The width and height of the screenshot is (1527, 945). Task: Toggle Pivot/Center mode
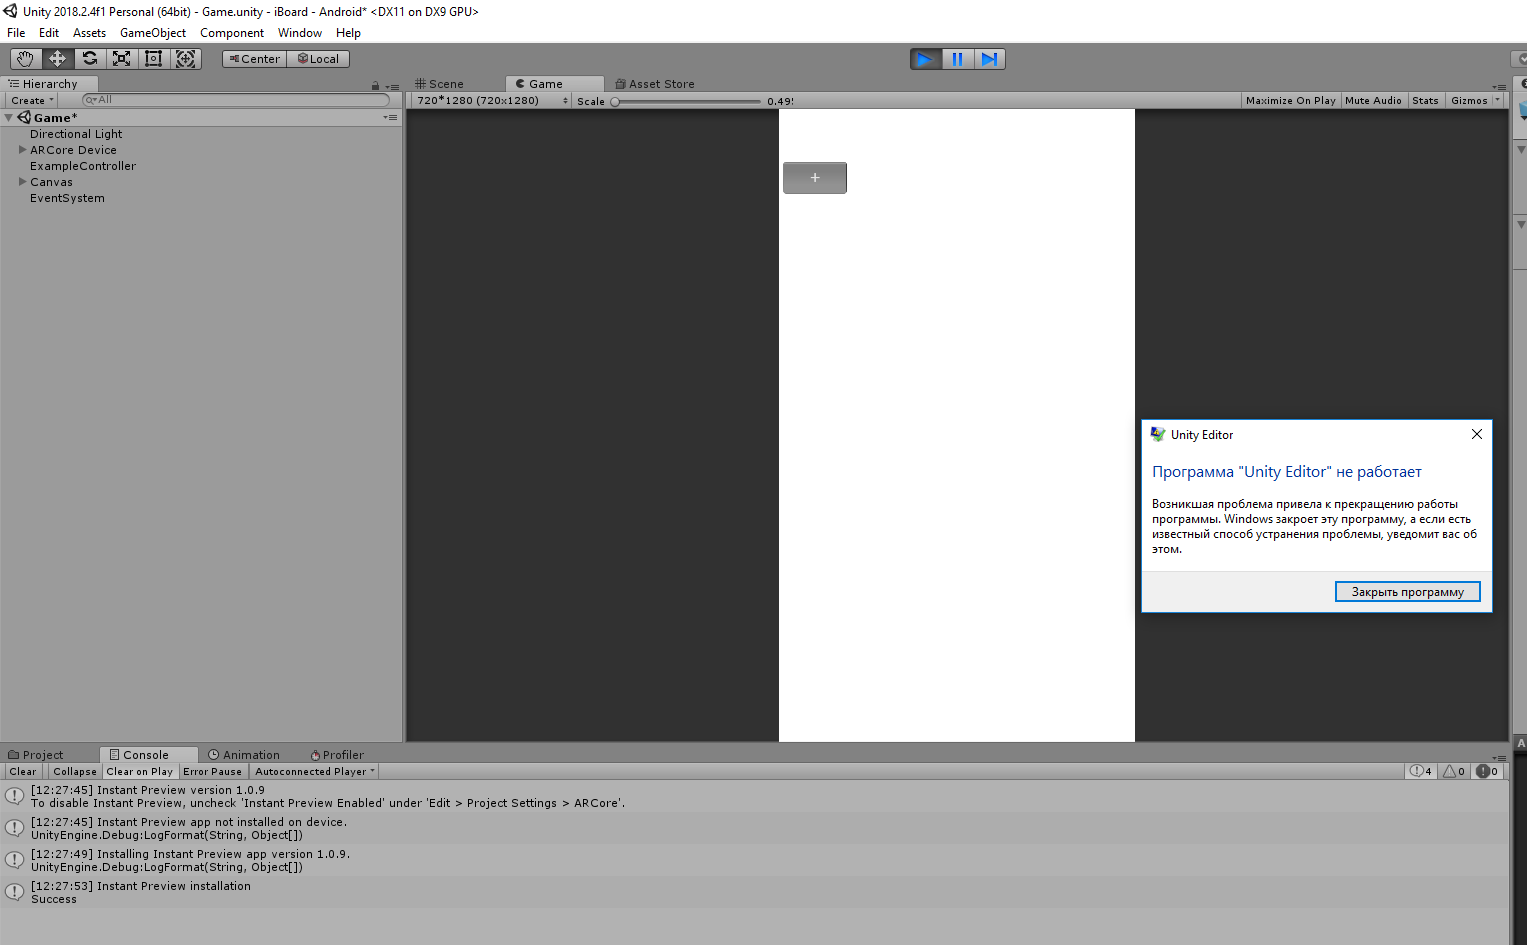point(253,58)
